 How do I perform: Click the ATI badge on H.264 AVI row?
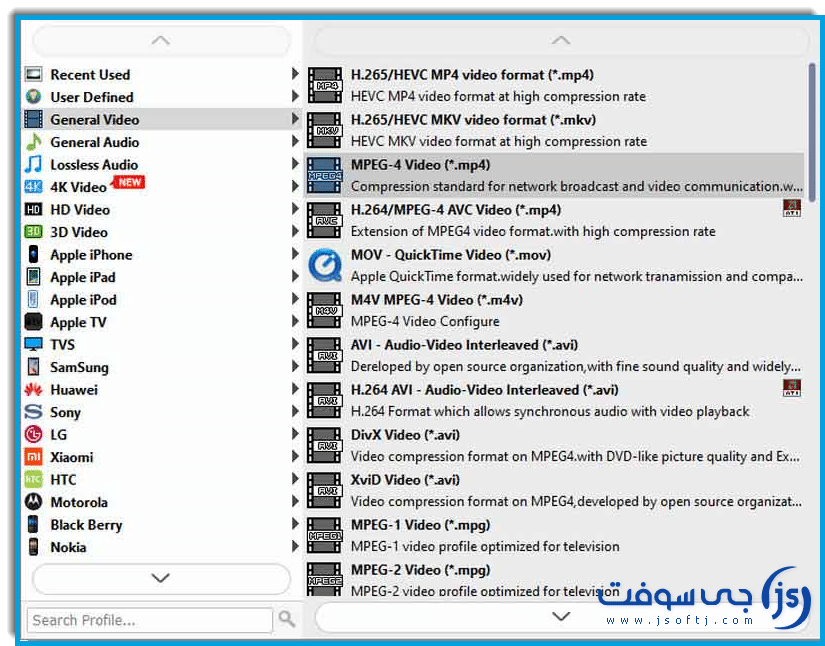pos(792,388)
